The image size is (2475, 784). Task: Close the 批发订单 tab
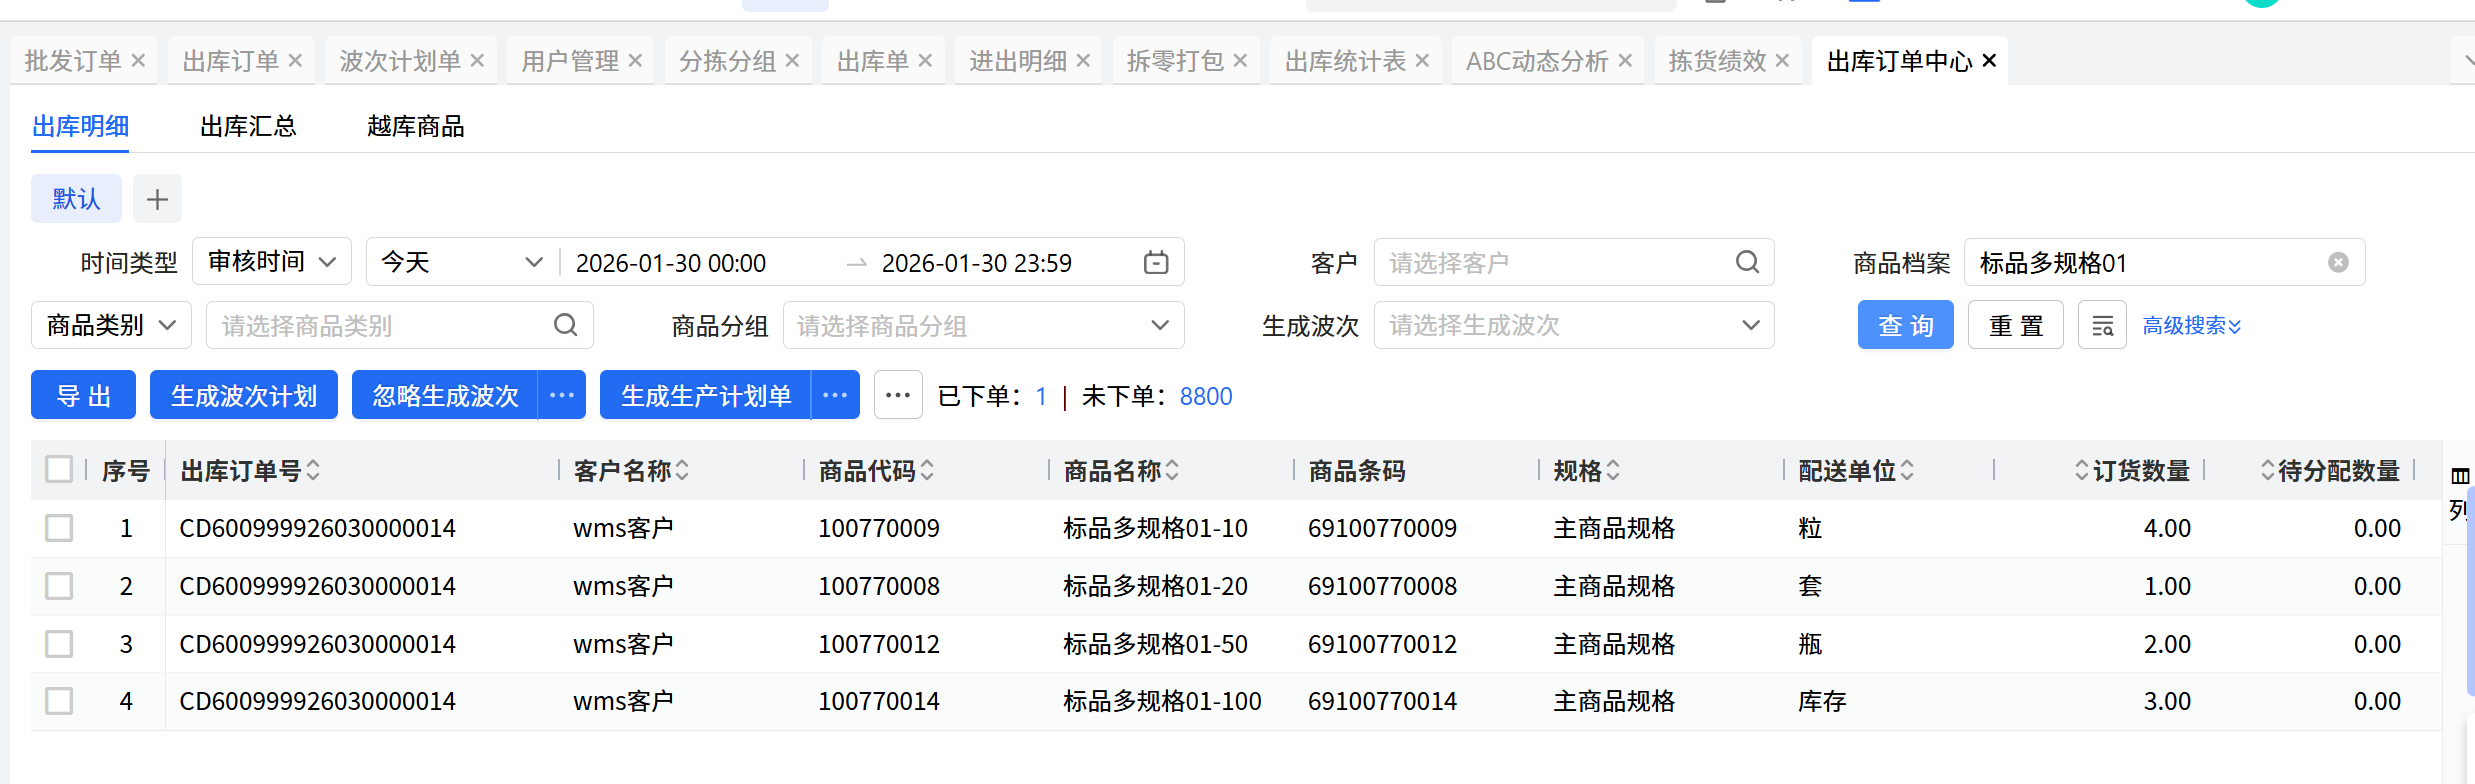[x=138, y=61]
